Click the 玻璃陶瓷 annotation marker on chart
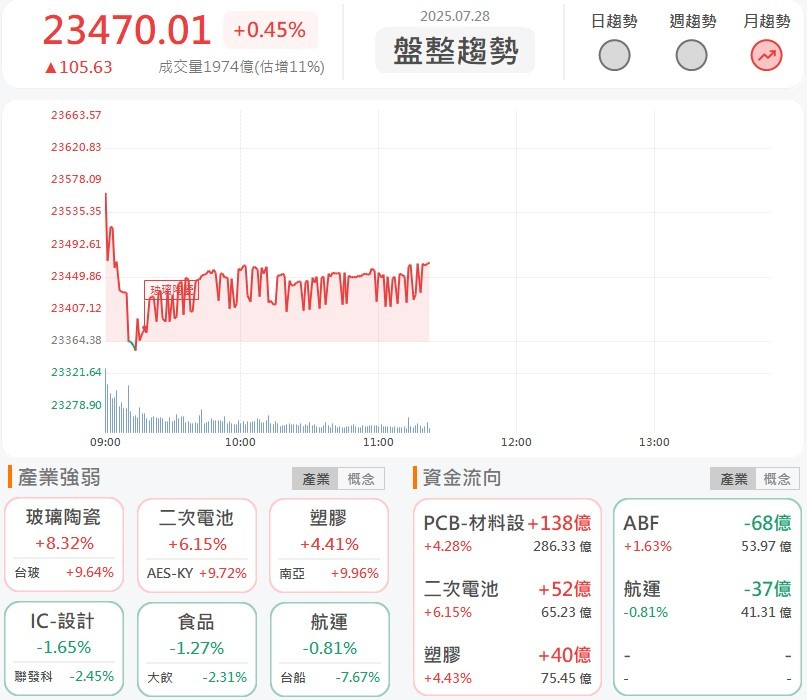This screenshot has width=807, height=700. click(x=171, y=290)
